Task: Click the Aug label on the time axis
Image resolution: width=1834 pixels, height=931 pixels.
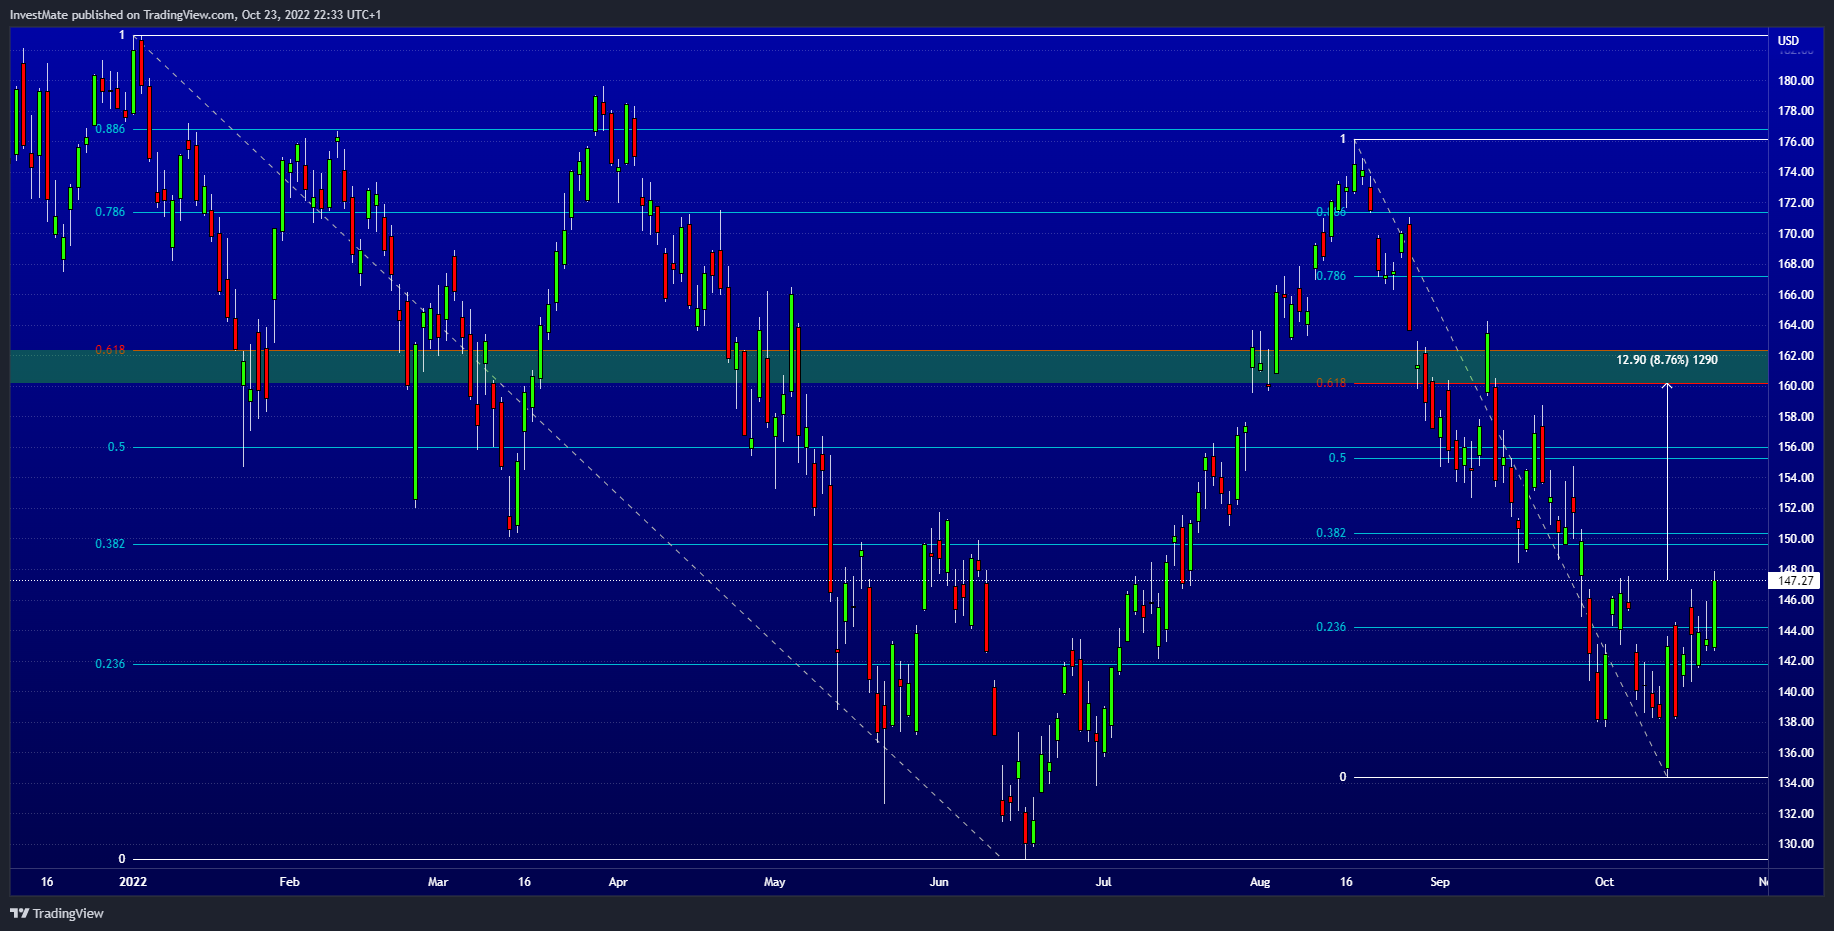Action: point(1260,882)
